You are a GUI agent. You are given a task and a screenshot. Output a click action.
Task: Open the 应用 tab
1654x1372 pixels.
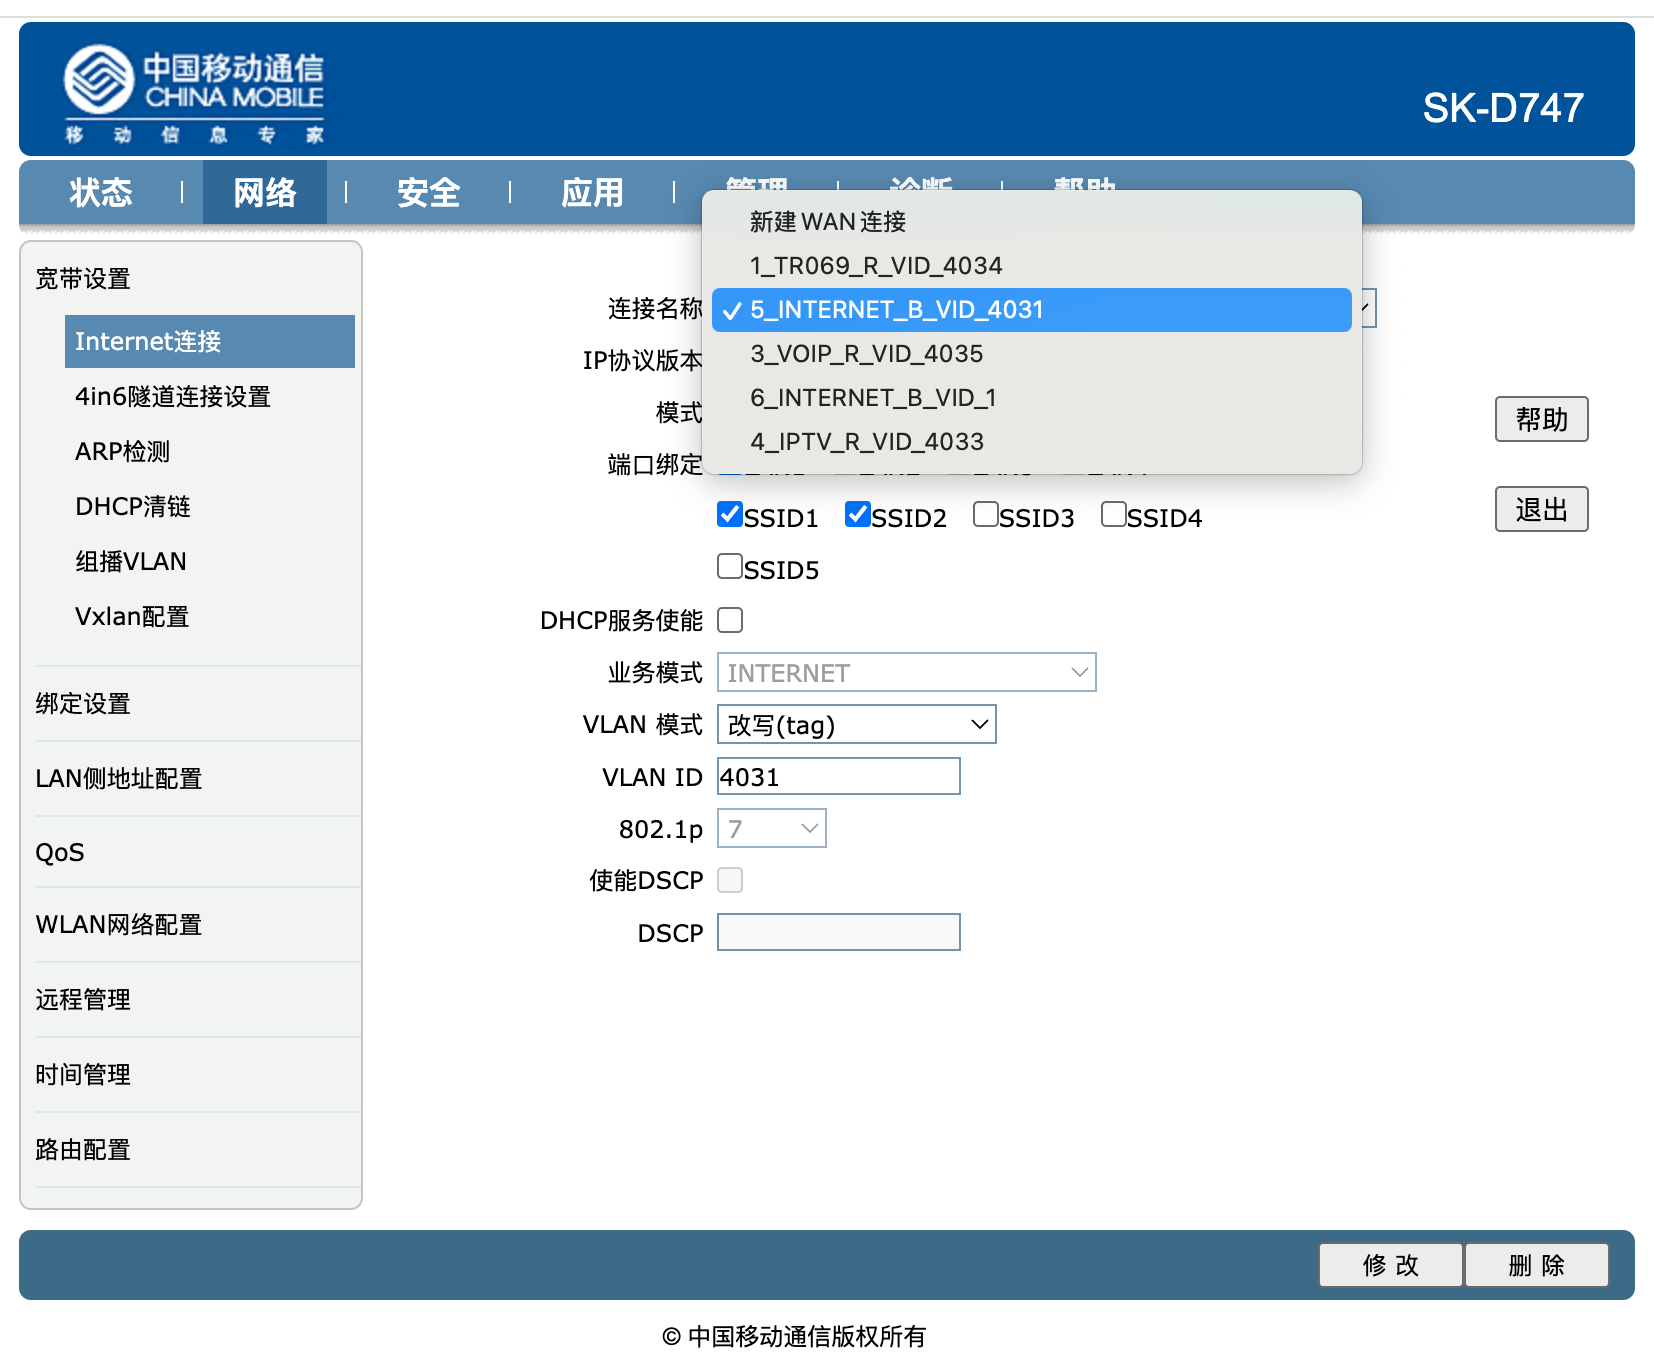pyautogui.click(x=592, y=192)
